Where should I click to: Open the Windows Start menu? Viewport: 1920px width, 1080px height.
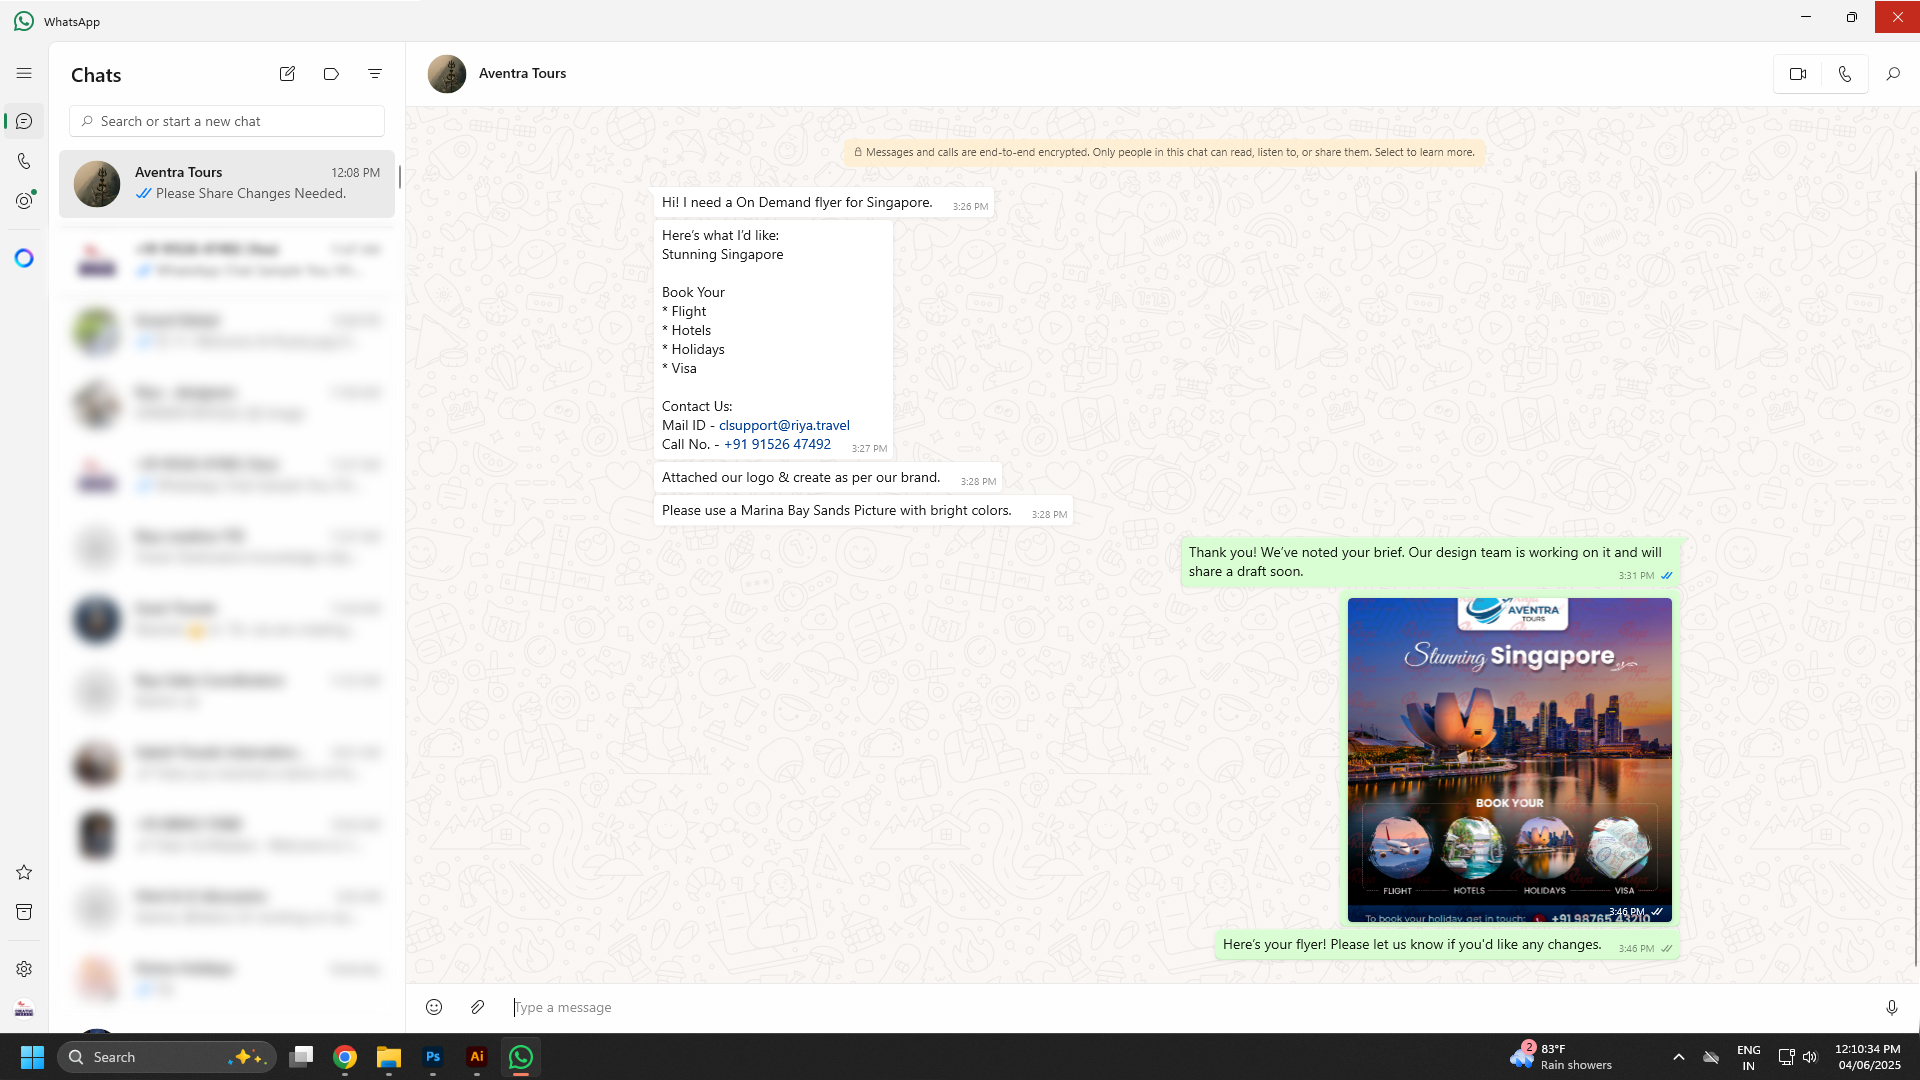pos(32,1057)
